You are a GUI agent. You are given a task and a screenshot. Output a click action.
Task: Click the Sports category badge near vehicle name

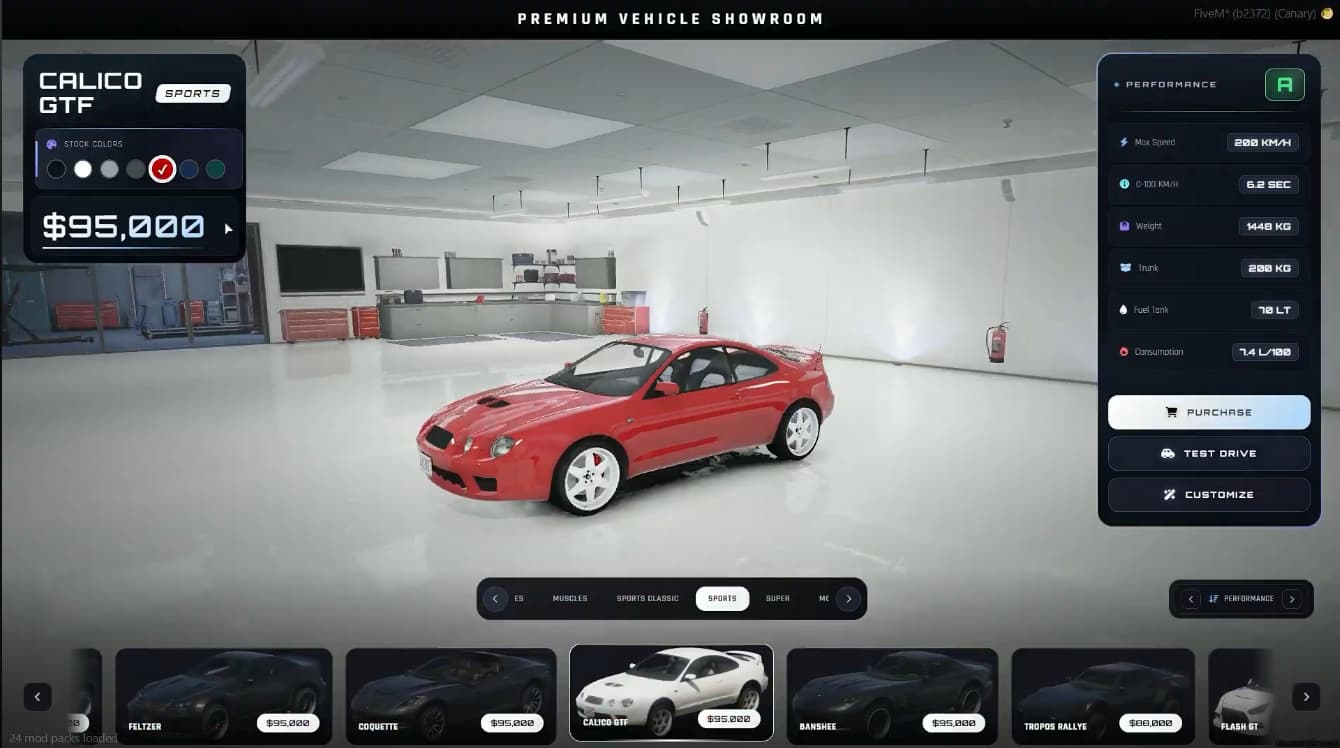pyautogui.click(x=193, y=93)
